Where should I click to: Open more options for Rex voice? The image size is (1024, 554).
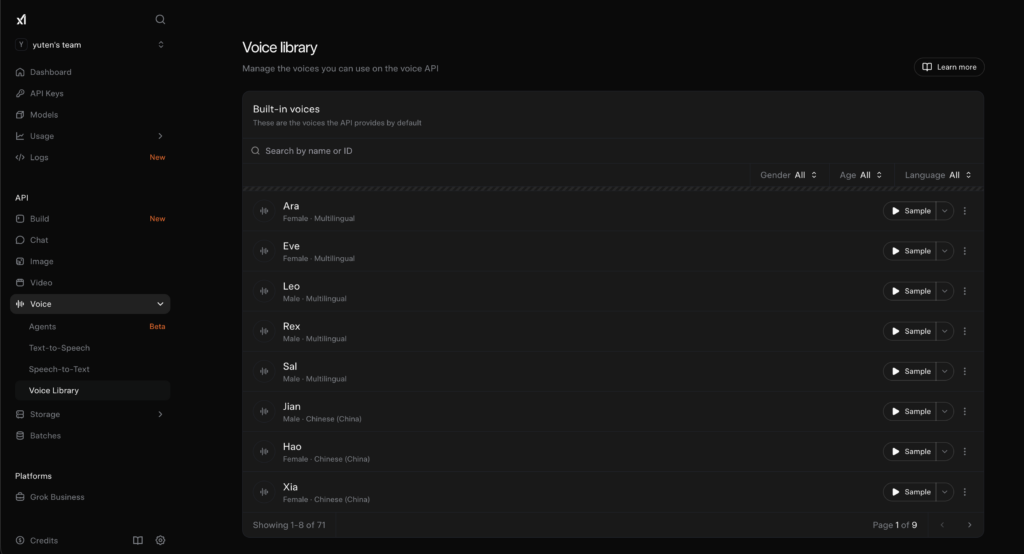[x=965, y=331]
